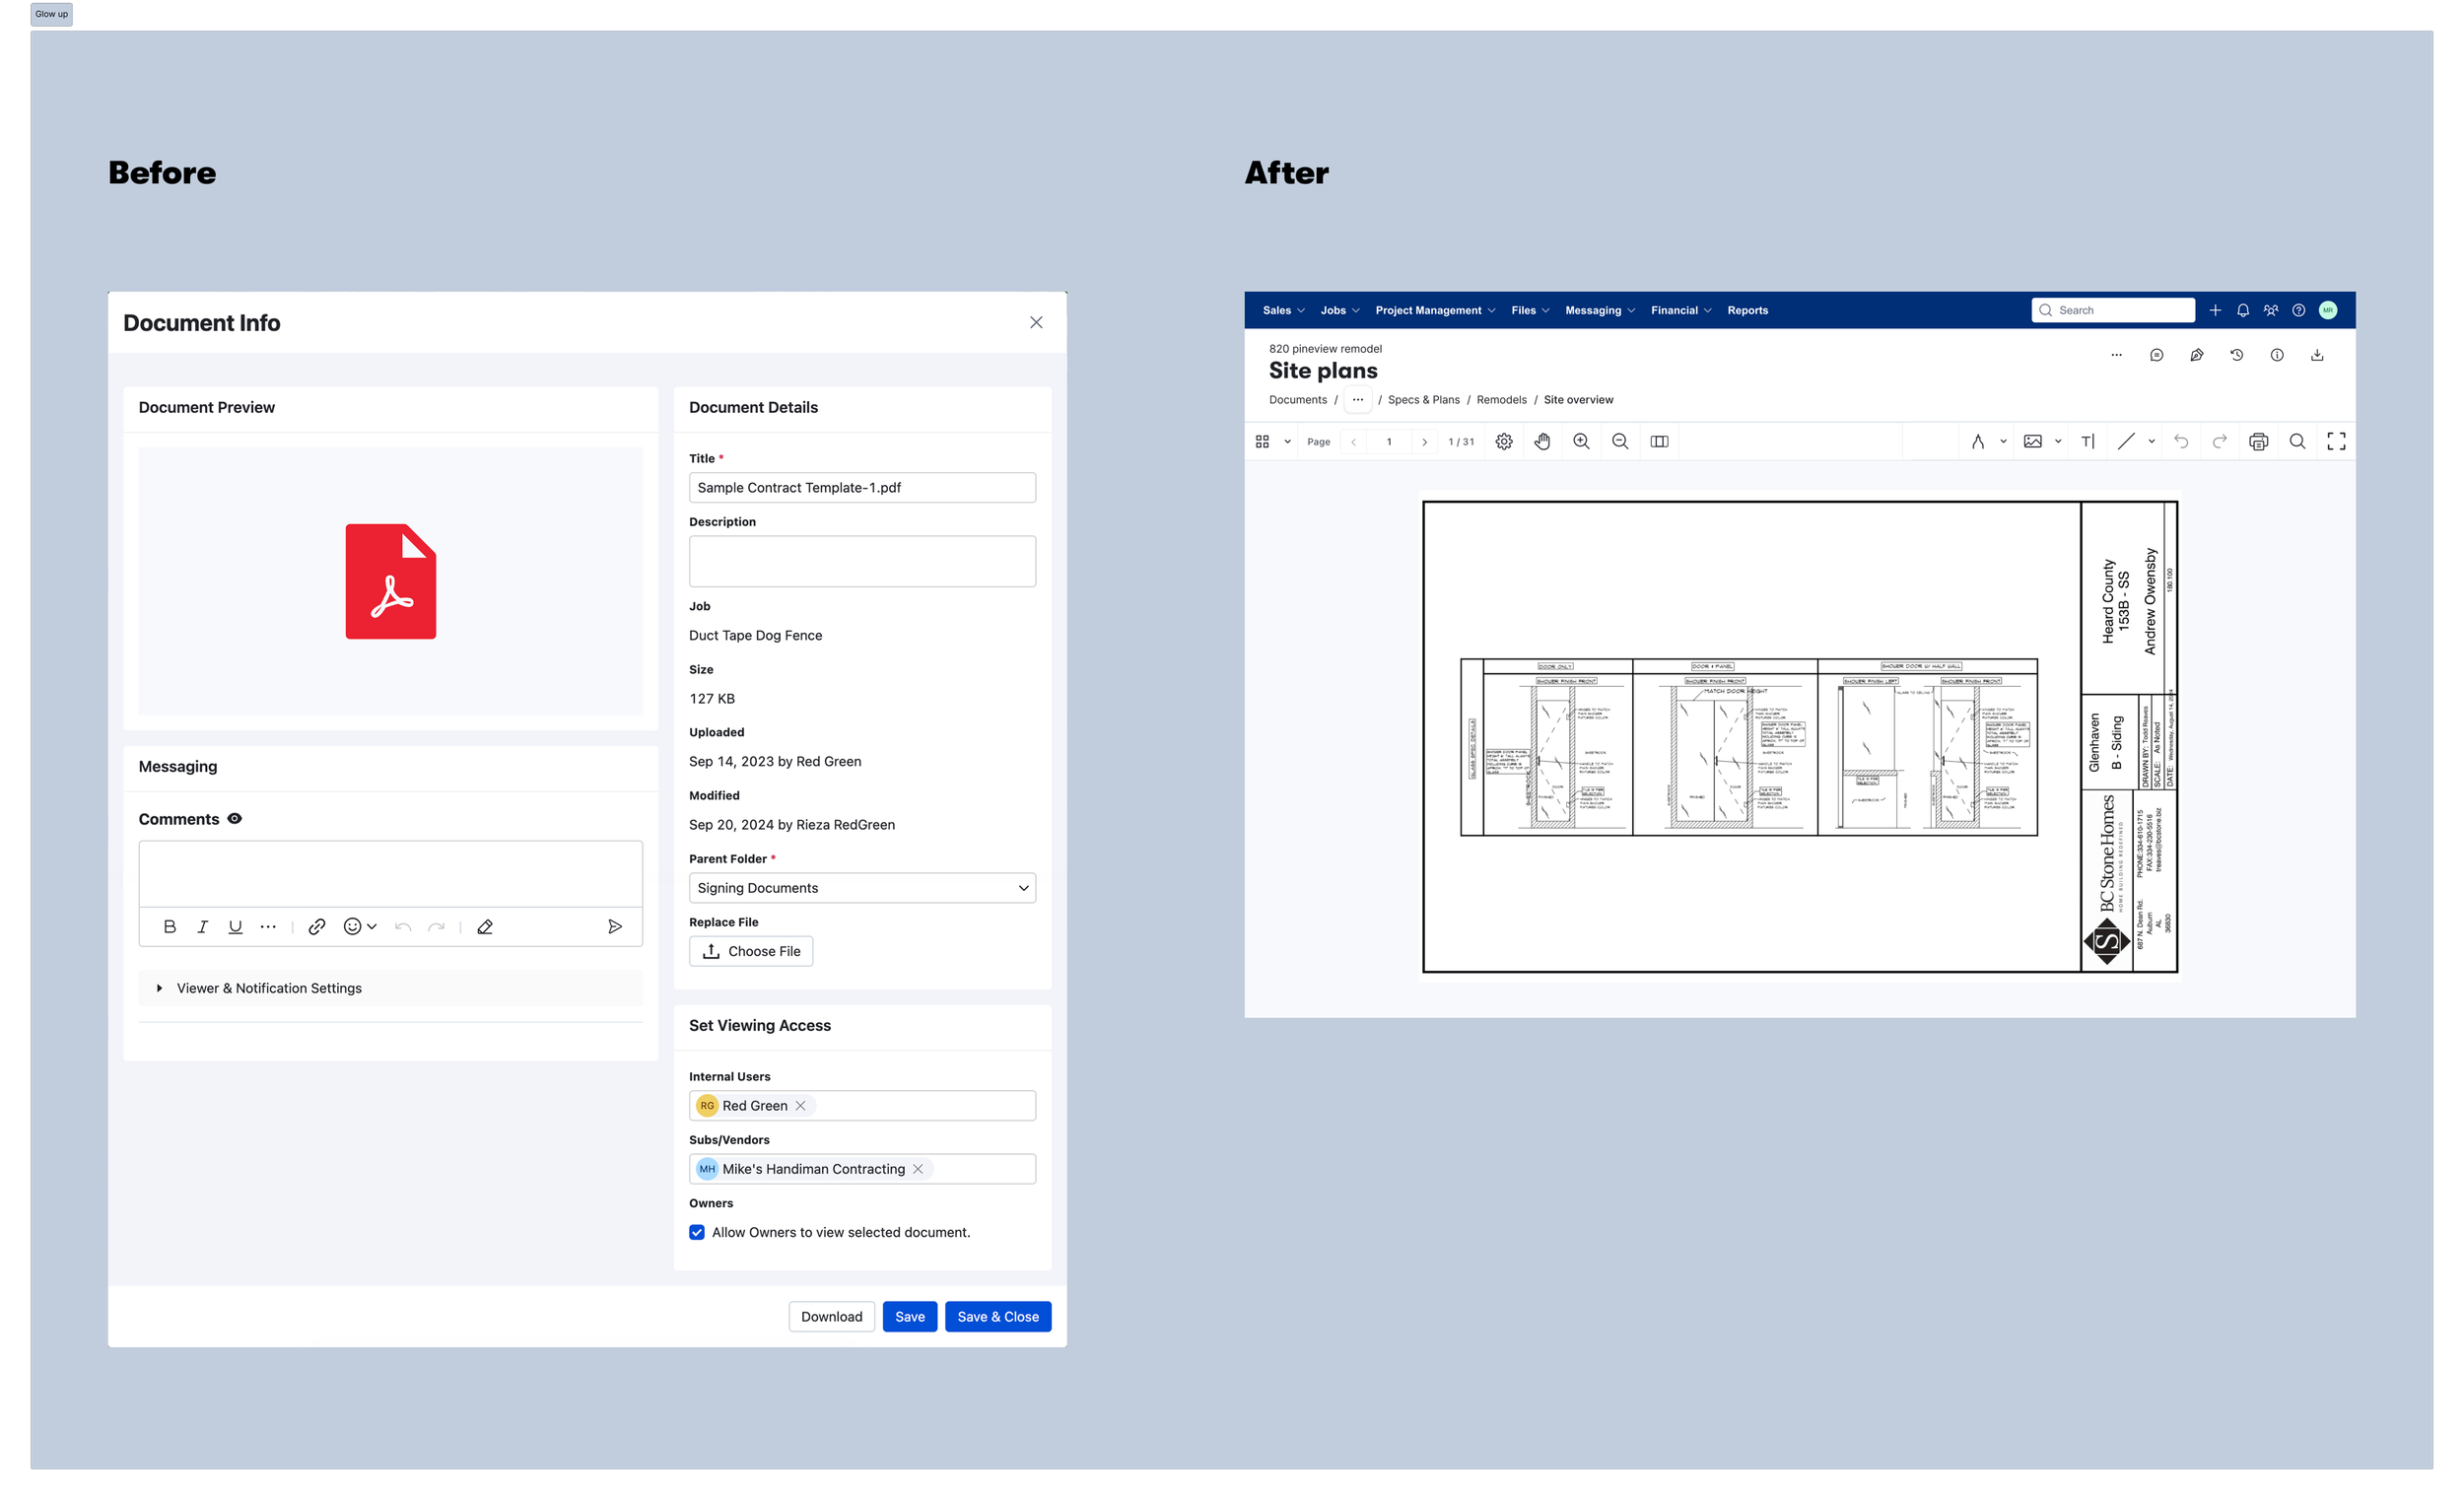Select the Text annotation tool
The height and width of the screenshot is (1500, 2464).
tap(2089, 441)
